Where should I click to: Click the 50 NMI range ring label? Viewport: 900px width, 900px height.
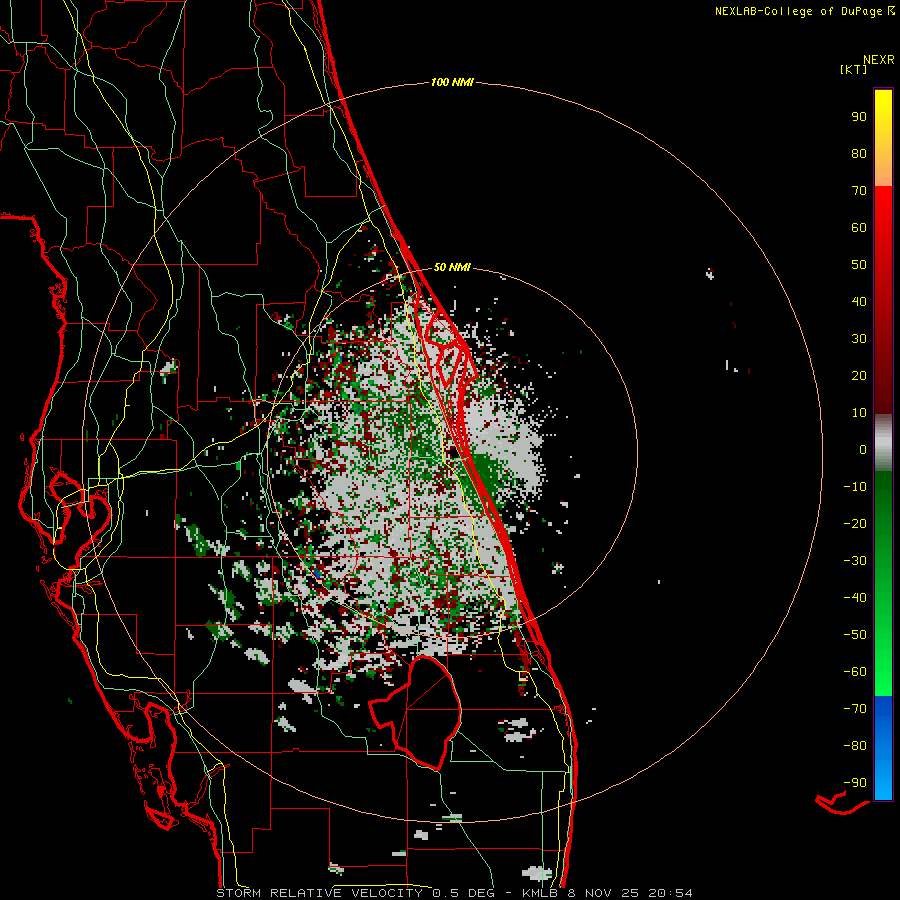452,267
